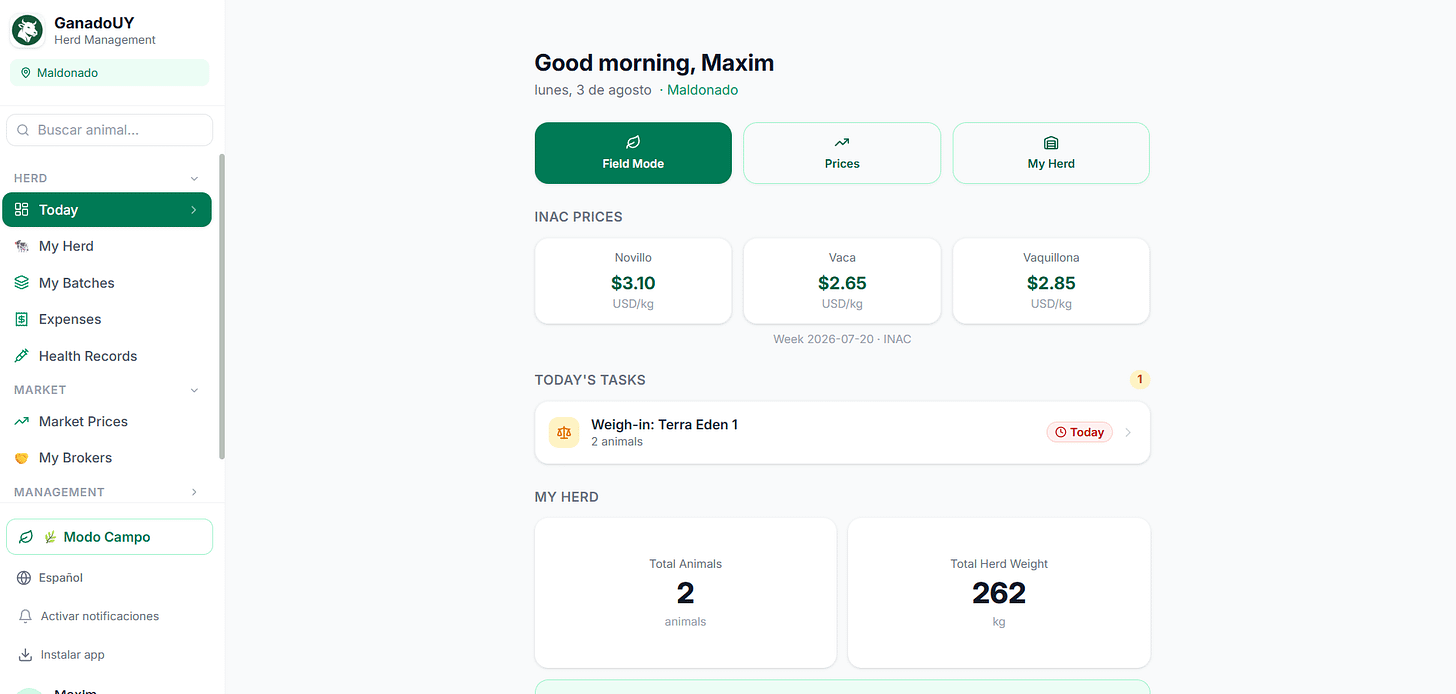Click the Field Mode button
The image size is (1456, 694).
[633, 153]
